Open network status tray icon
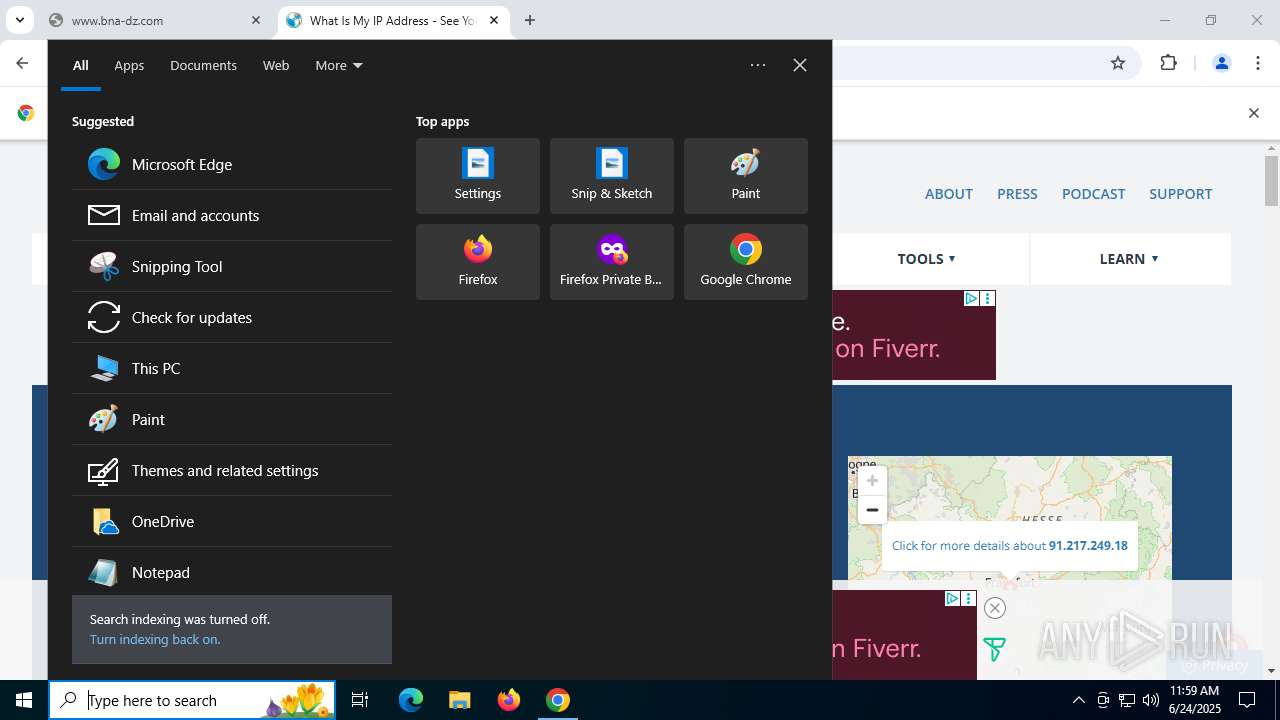This screenshot has width=1280, height=720. pyautogui.click(x=1127, y=700)
